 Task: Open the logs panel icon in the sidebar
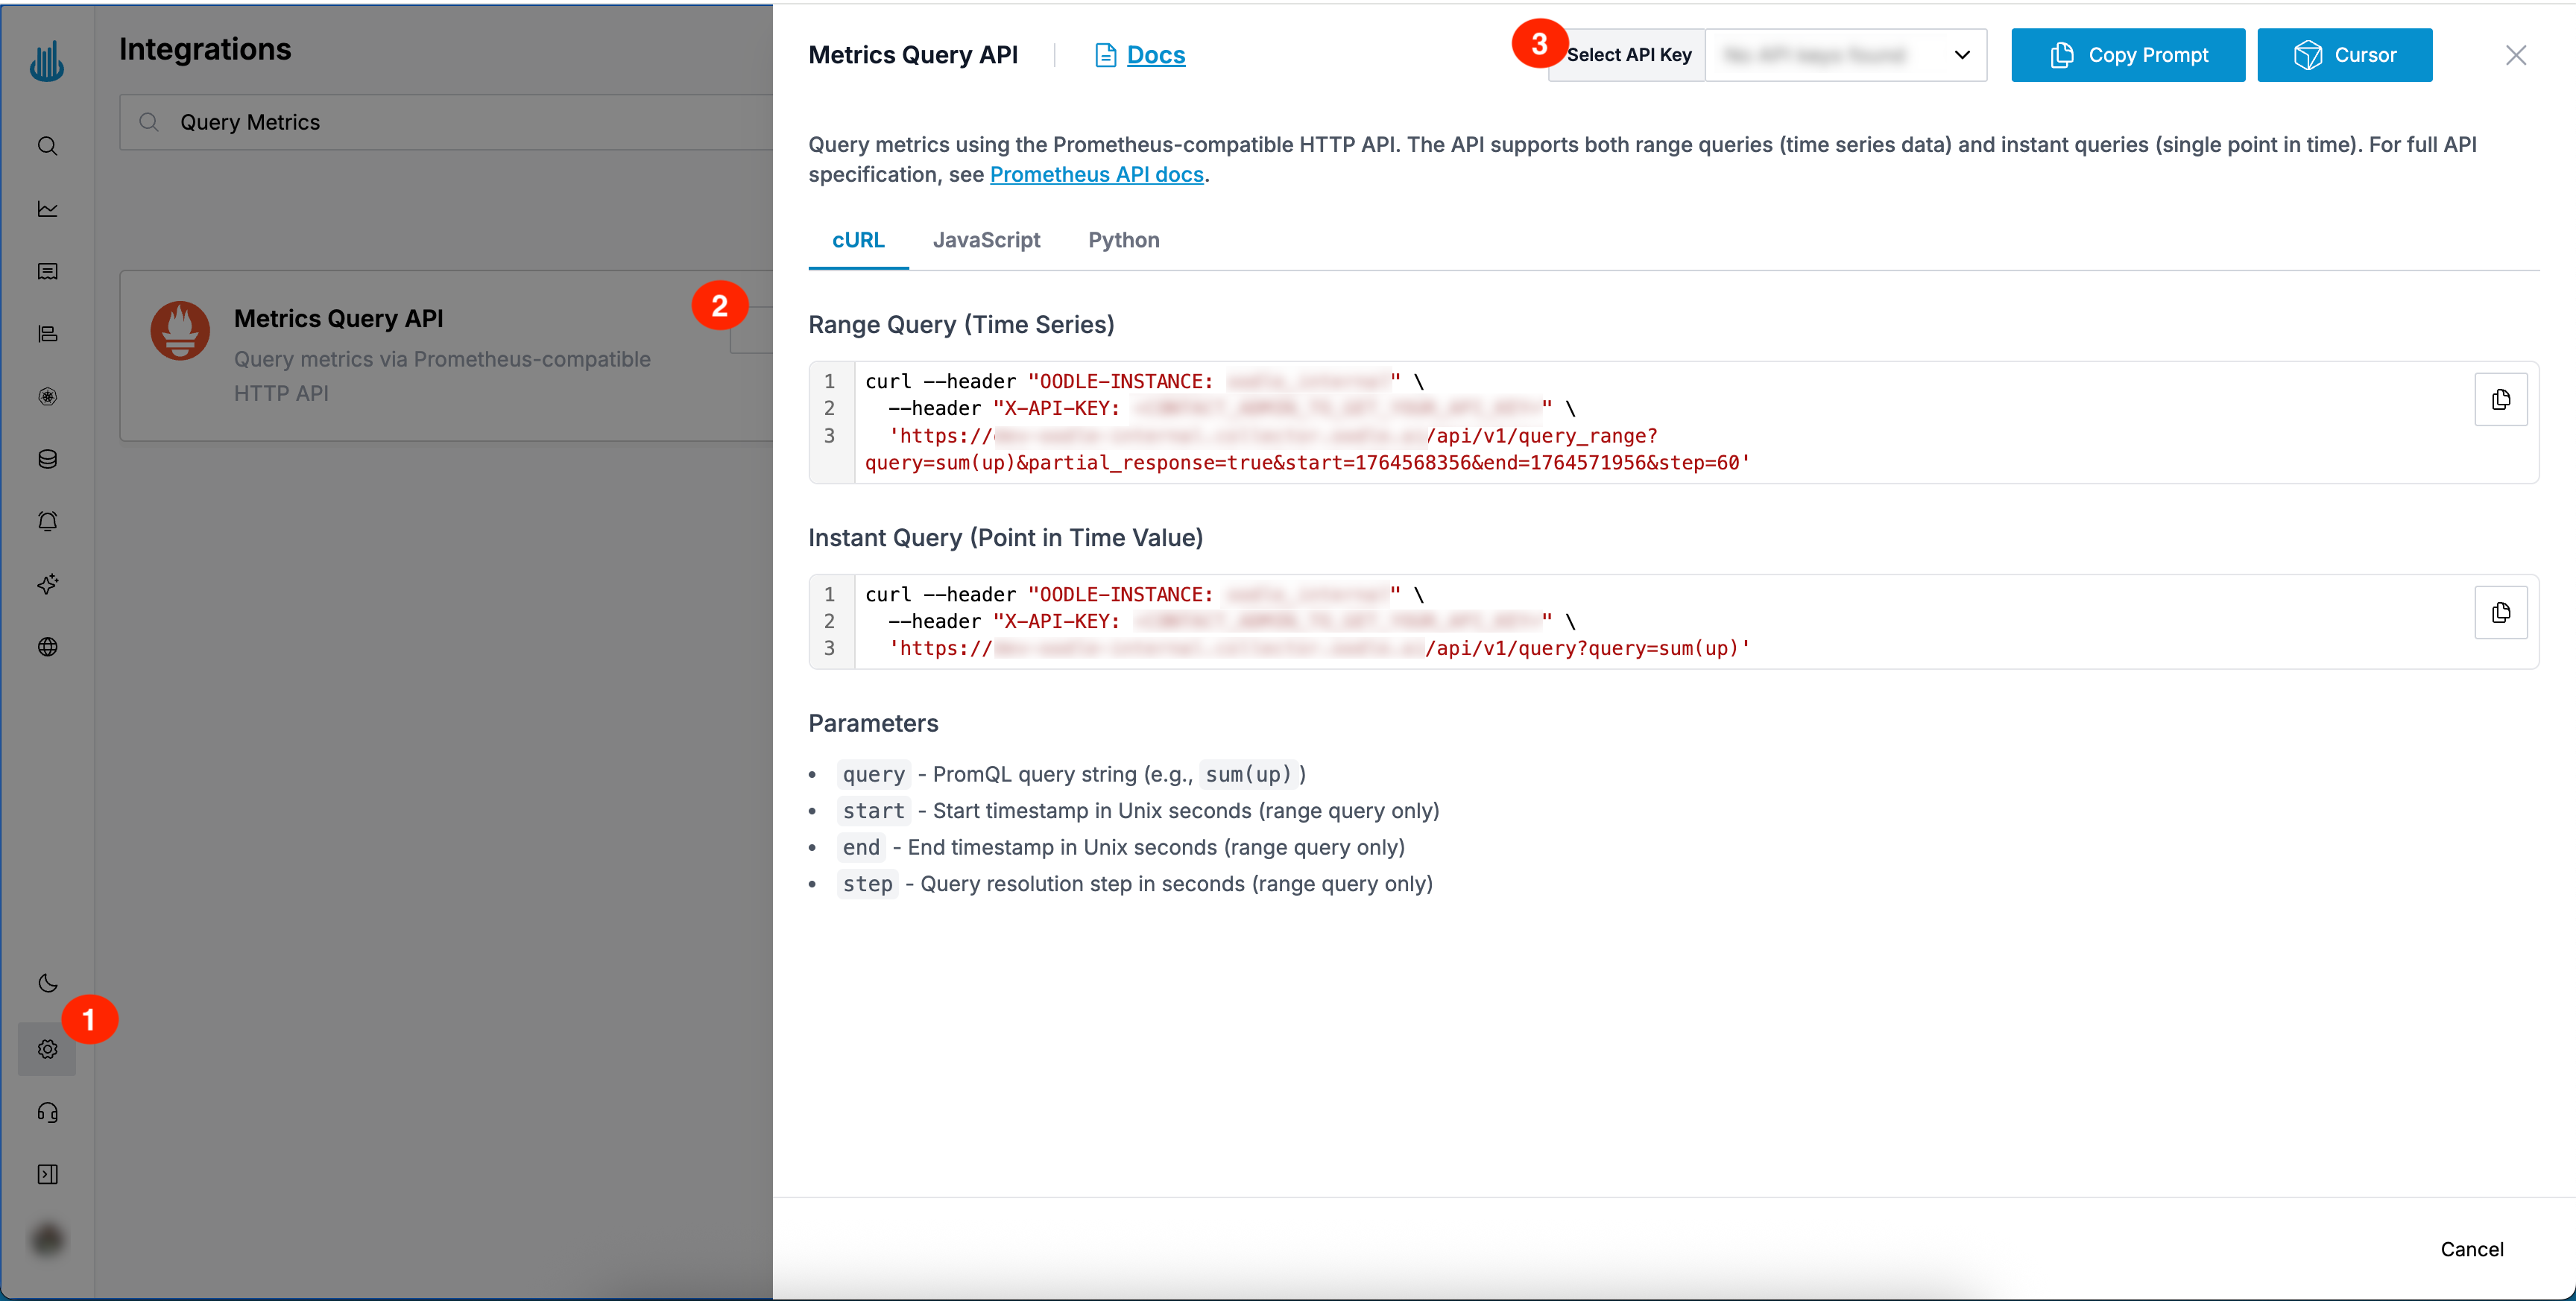click(47, 271)
